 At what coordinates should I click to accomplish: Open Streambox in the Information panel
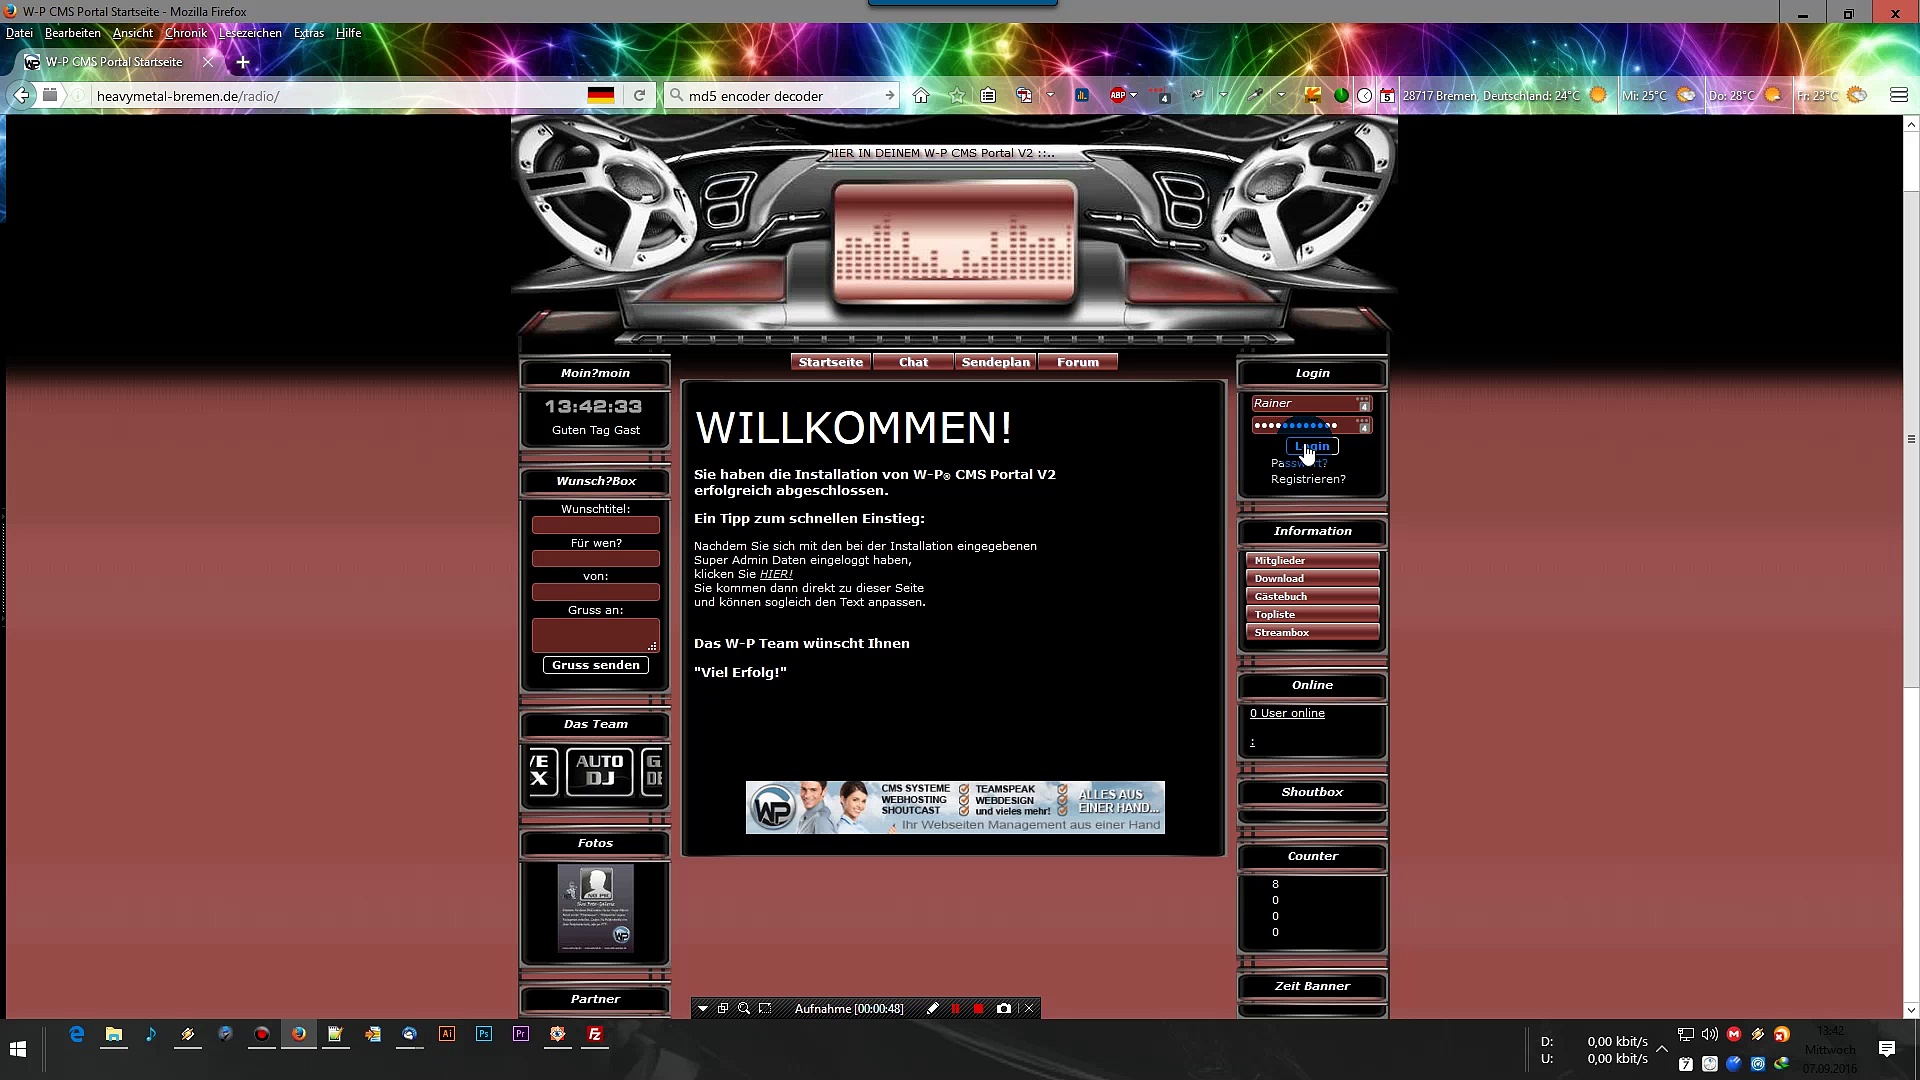(1311, 632)
